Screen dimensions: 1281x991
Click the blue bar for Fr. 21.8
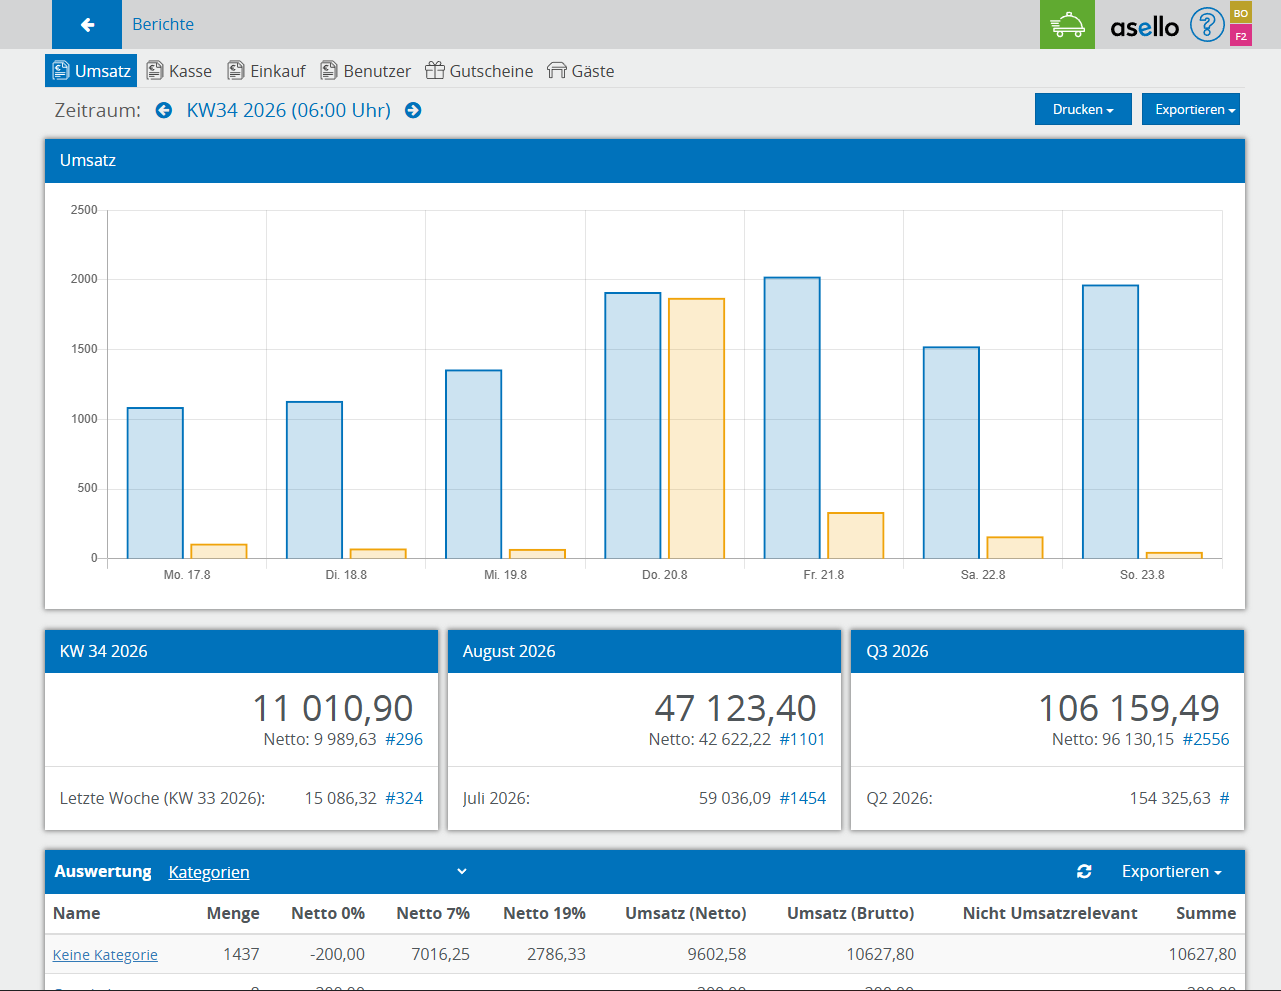click(x=792, y=418)
